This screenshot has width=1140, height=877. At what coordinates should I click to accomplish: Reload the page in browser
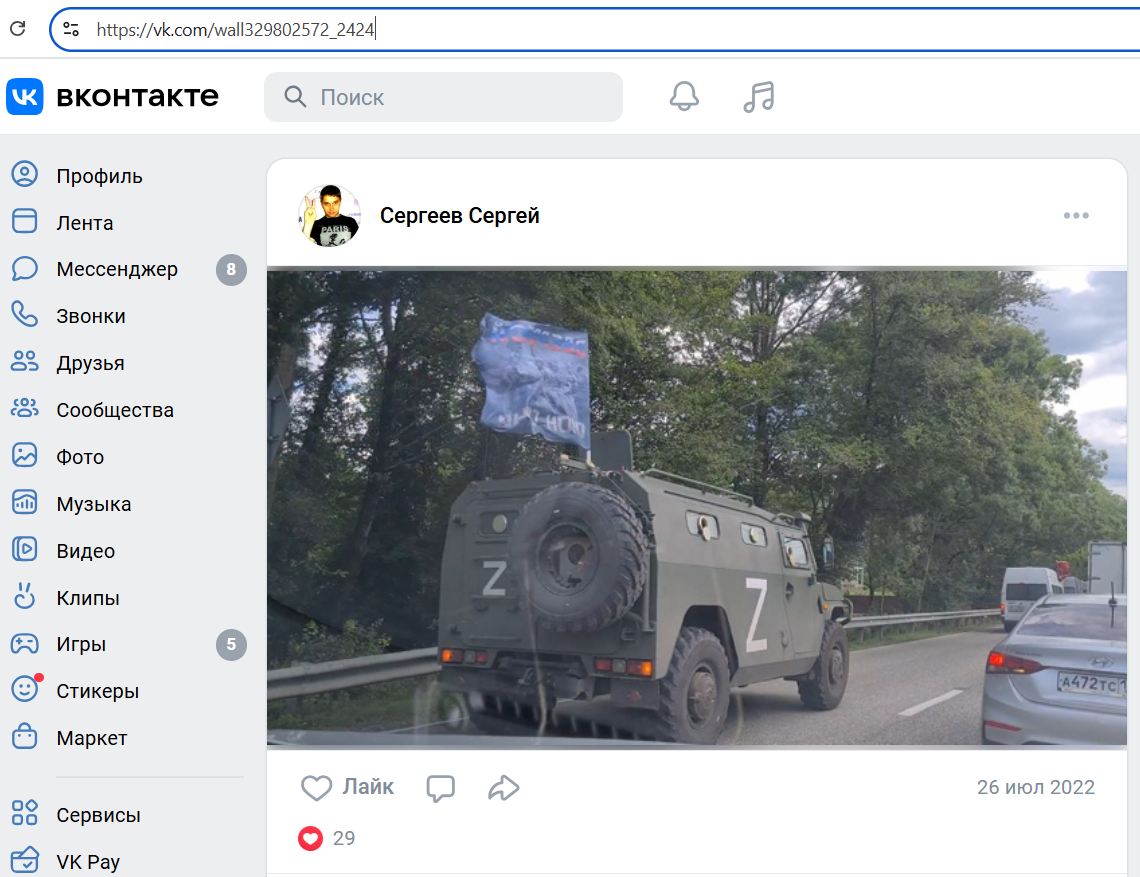[17, 29]
